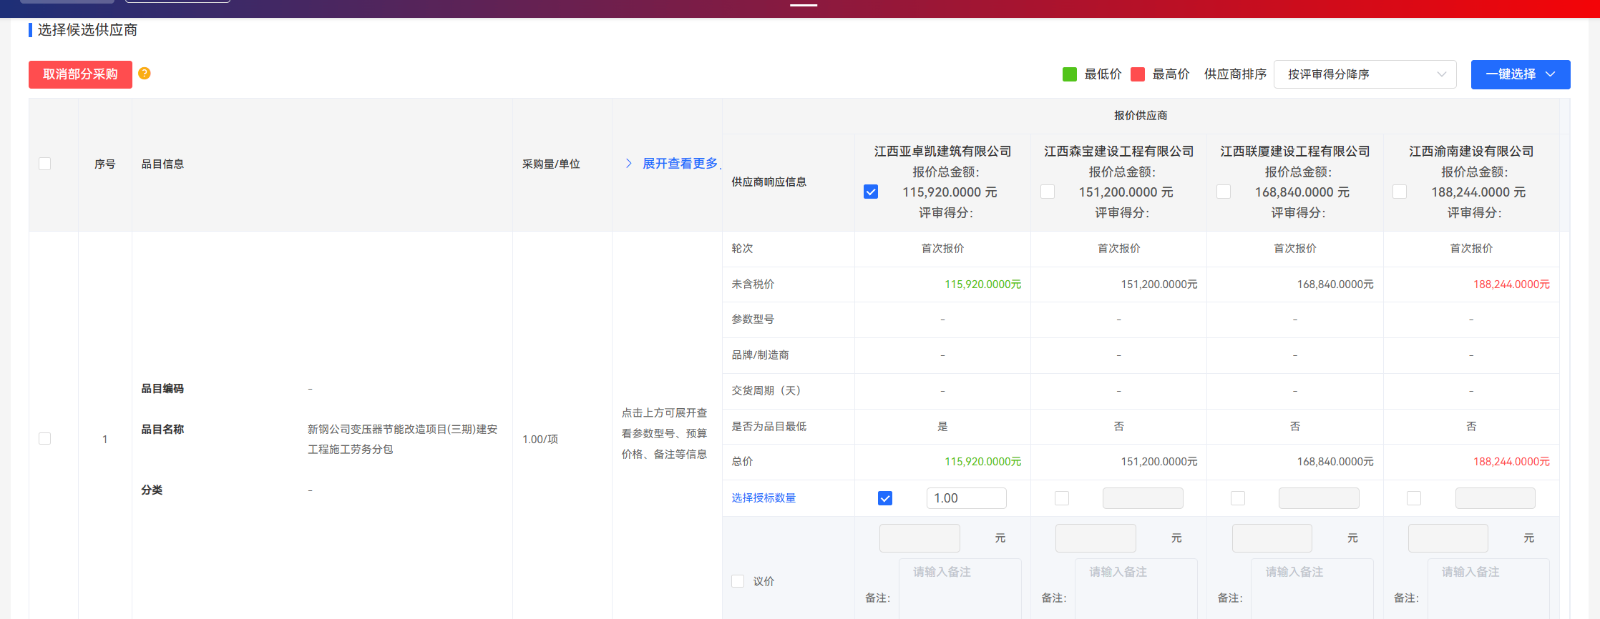1600x619 pixels.
Task: Click the red 最高价 legend swatch
Action: pos(1138,74)
